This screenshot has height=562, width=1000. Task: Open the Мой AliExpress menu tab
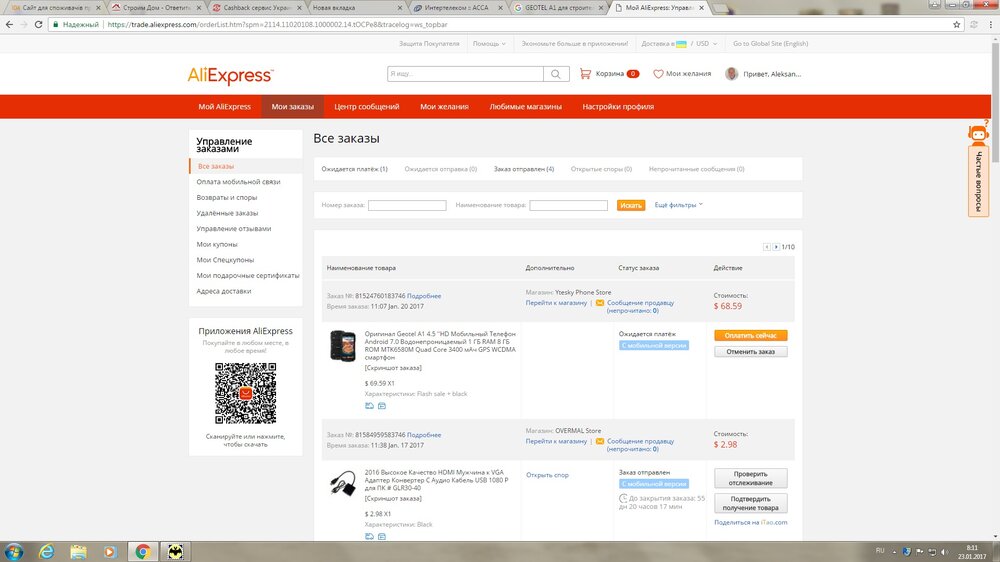click(x=224, y=107)
